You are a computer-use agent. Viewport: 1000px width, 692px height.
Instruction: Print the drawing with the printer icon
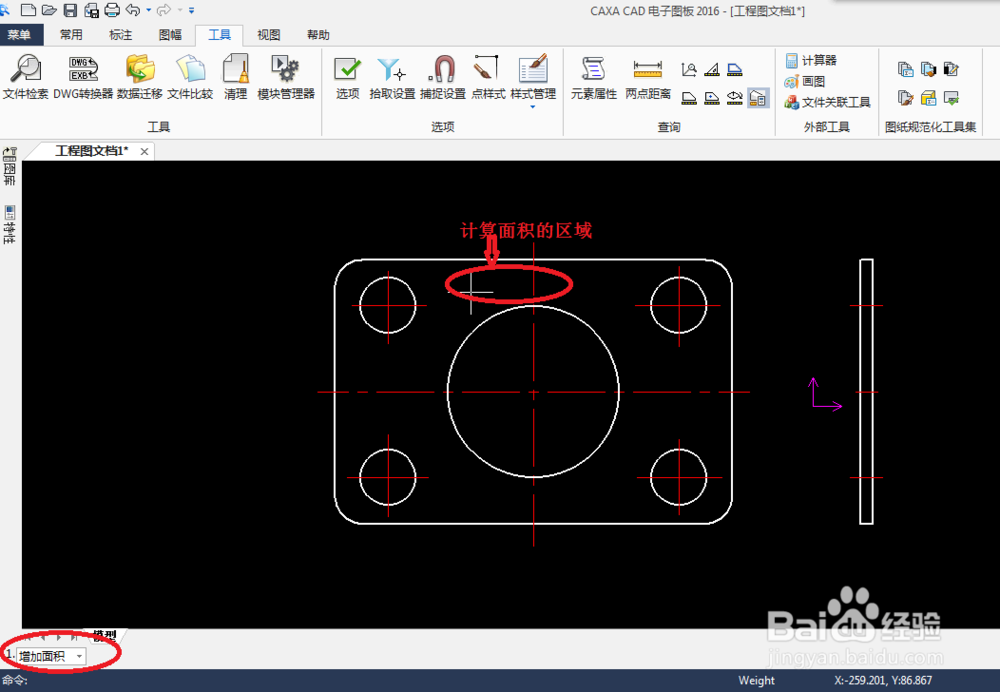pyautogui.click(x=112, y=10)
